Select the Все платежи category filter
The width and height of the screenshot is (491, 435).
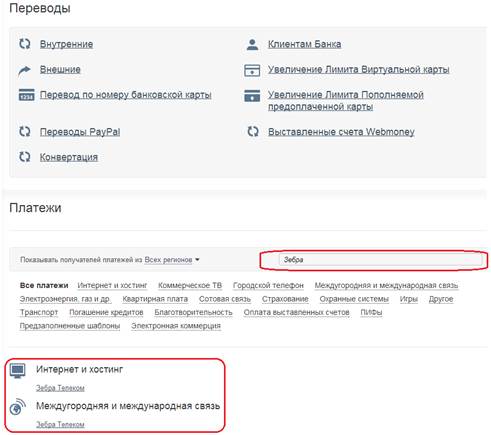pyautogui.click(x=44, y=285)
